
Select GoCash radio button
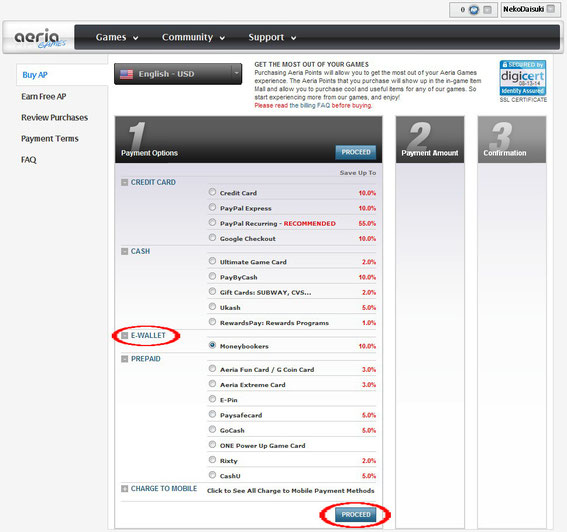point(212,429)
